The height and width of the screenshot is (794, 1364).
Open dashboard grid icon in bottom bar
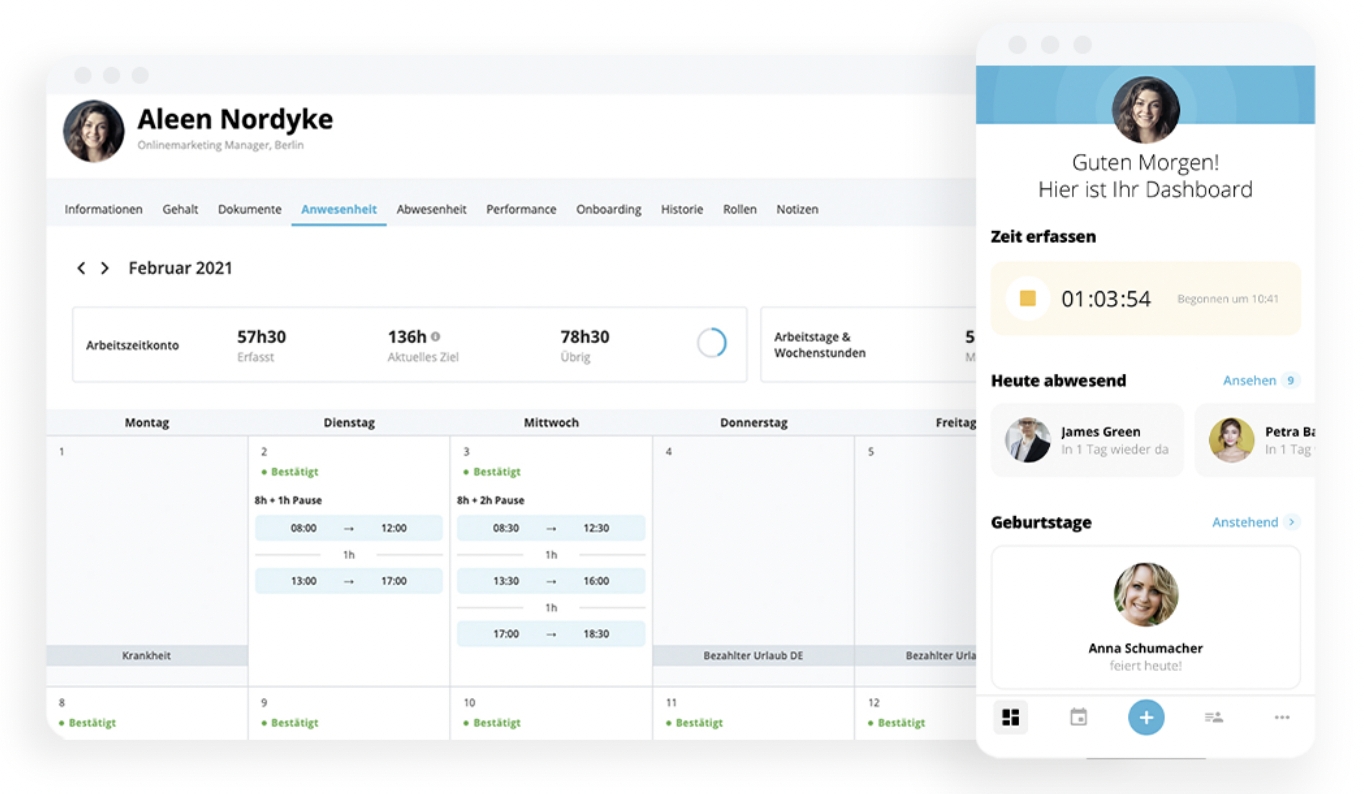coord(1011,717)
